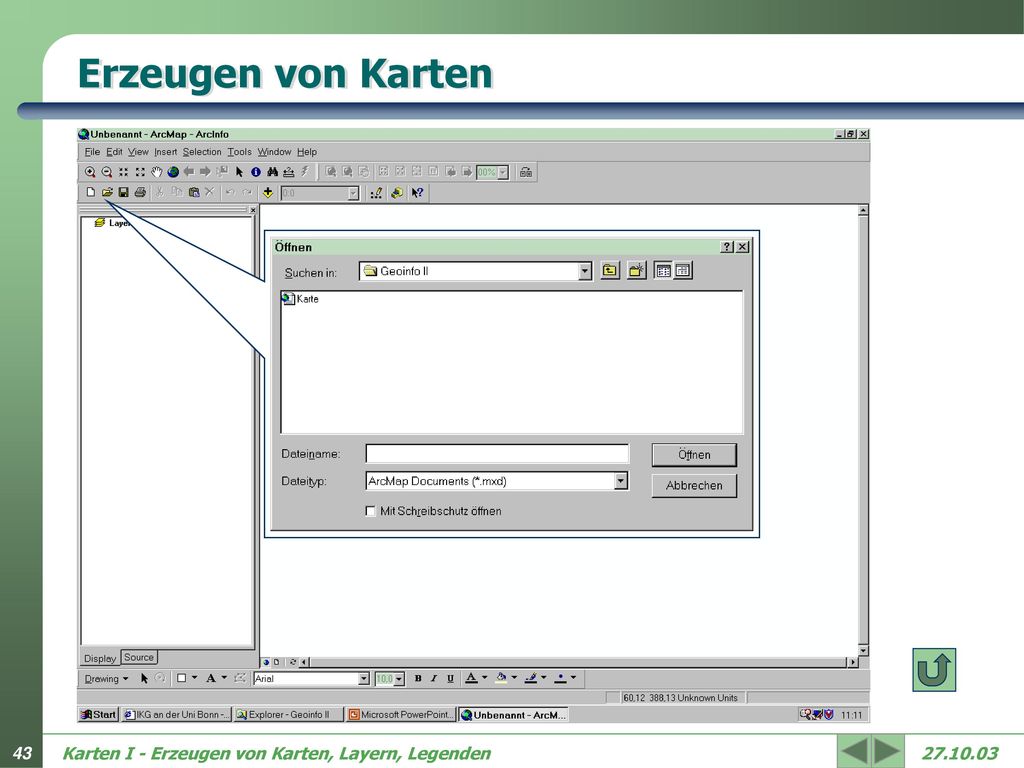The height and width of the screenshot is (768, 1024).
Task: Select the Identify info tool
Action: pyautogui.click(x=256, y=172)
